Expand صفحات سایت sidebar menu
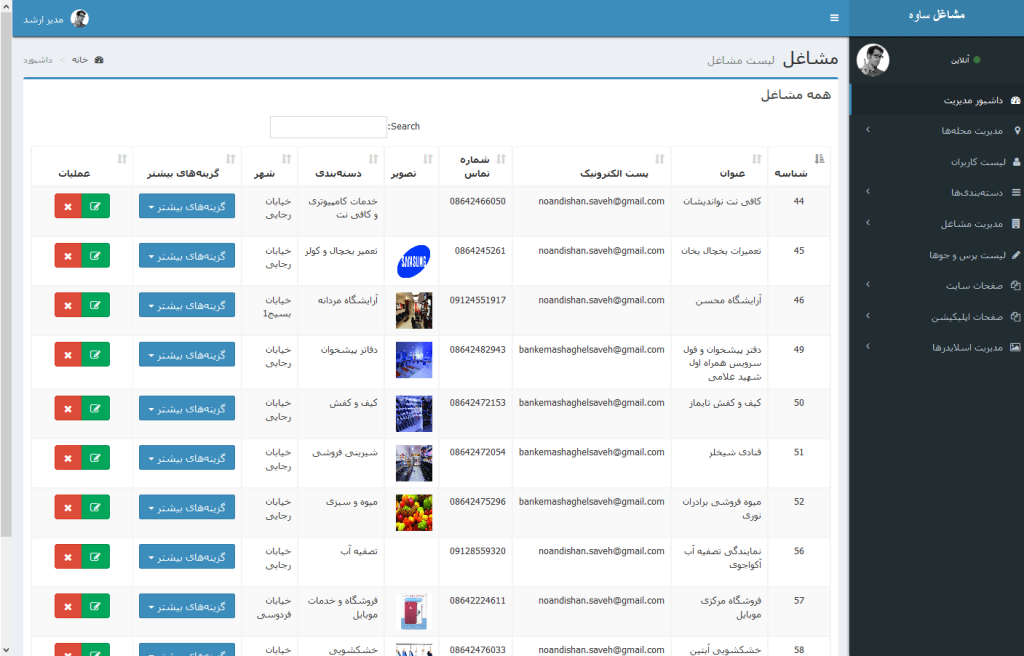This screenshot has height=656, width=1024. point(937,286)
